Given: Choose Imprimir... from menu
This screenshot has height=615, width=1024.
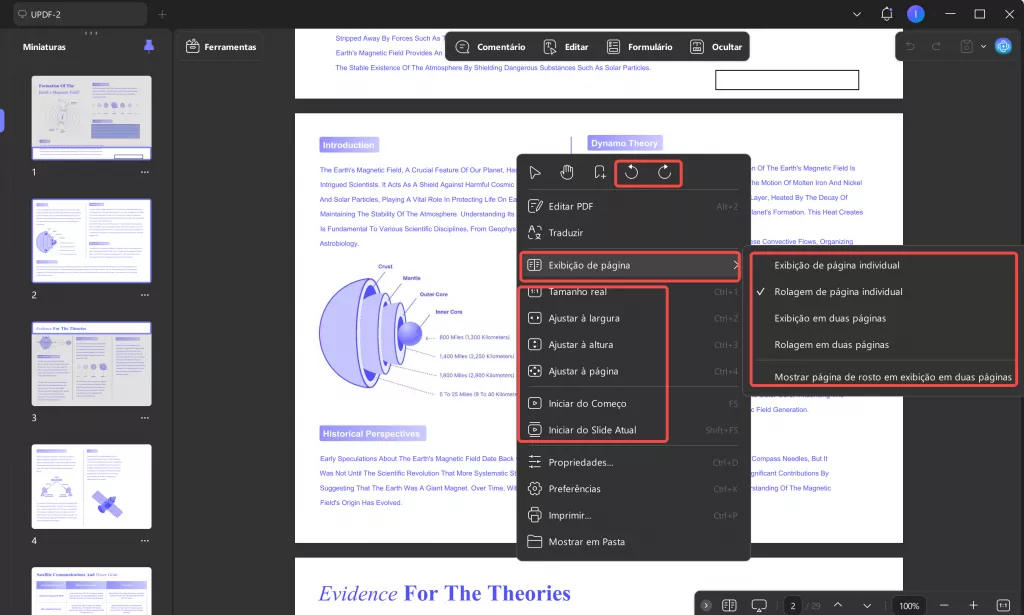Looking at the screenshot, I should (633, 516).
